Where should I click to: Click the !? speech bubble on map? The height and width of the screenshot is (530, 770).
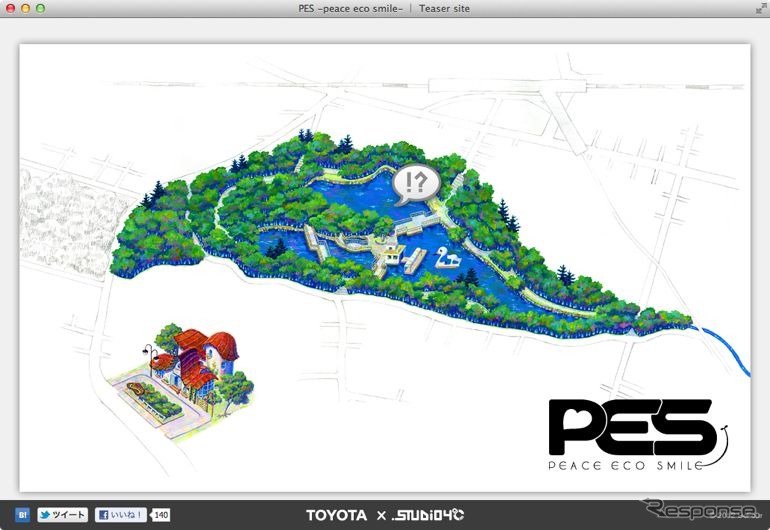point(415,183)
